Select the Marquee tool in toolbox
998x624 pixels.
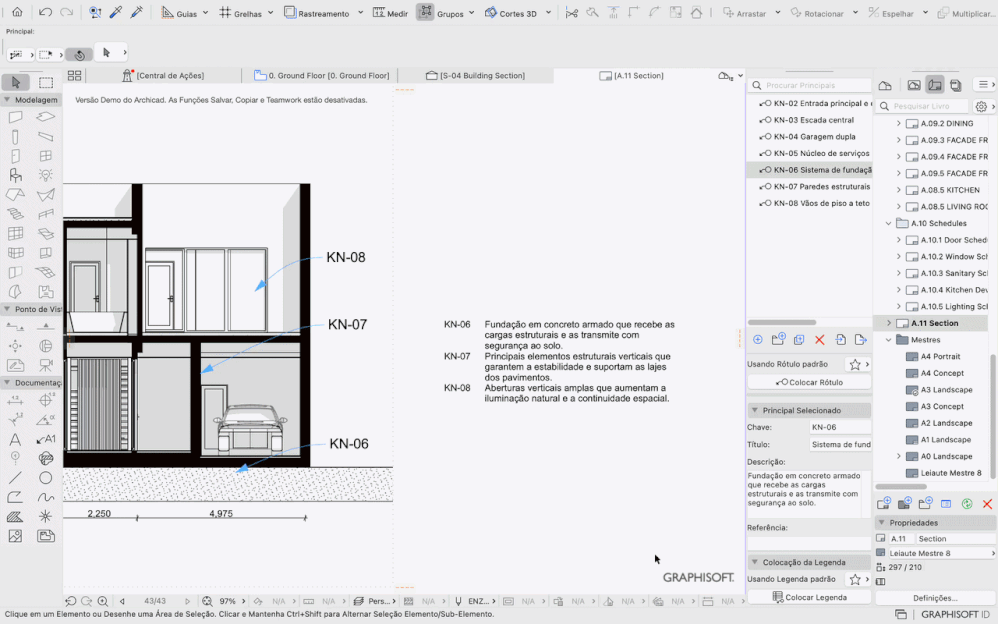[x=46, y=82]
